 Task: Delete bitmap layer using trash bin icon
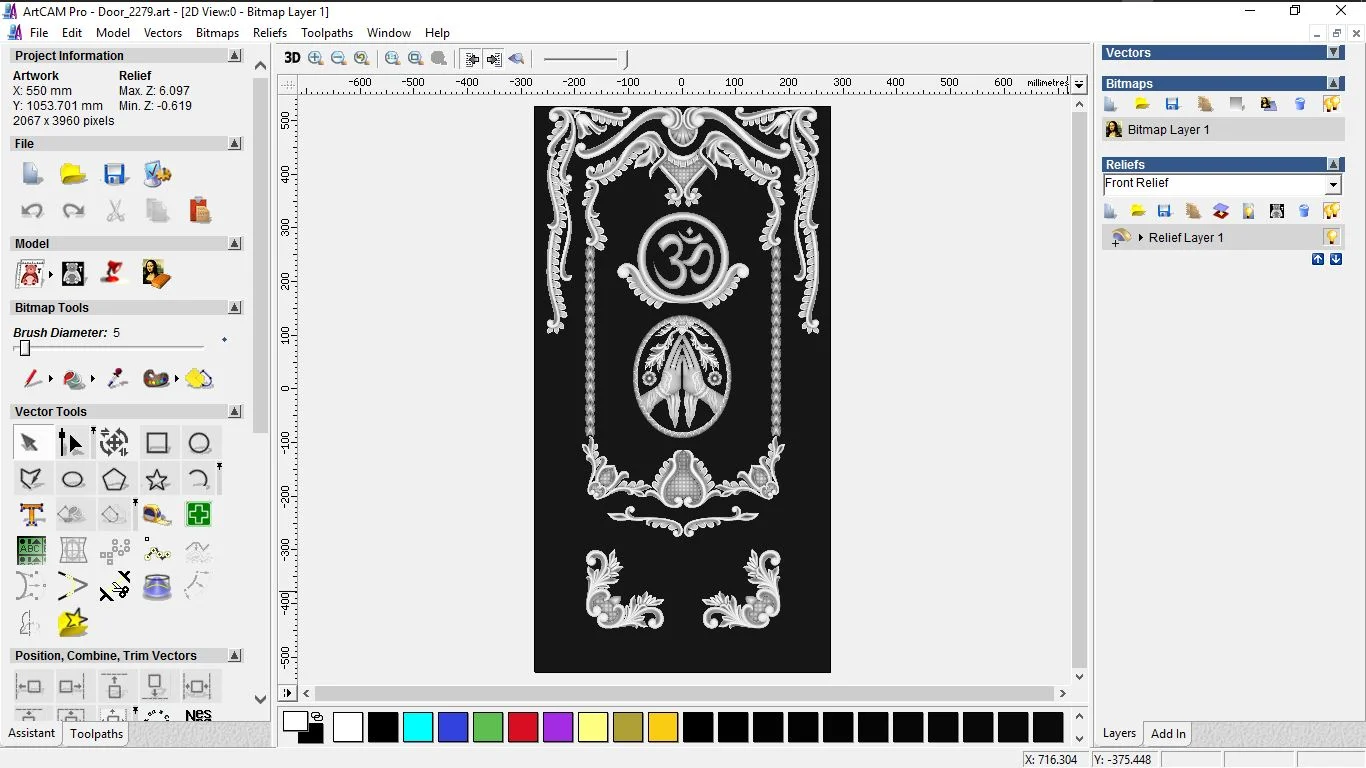1300,104
